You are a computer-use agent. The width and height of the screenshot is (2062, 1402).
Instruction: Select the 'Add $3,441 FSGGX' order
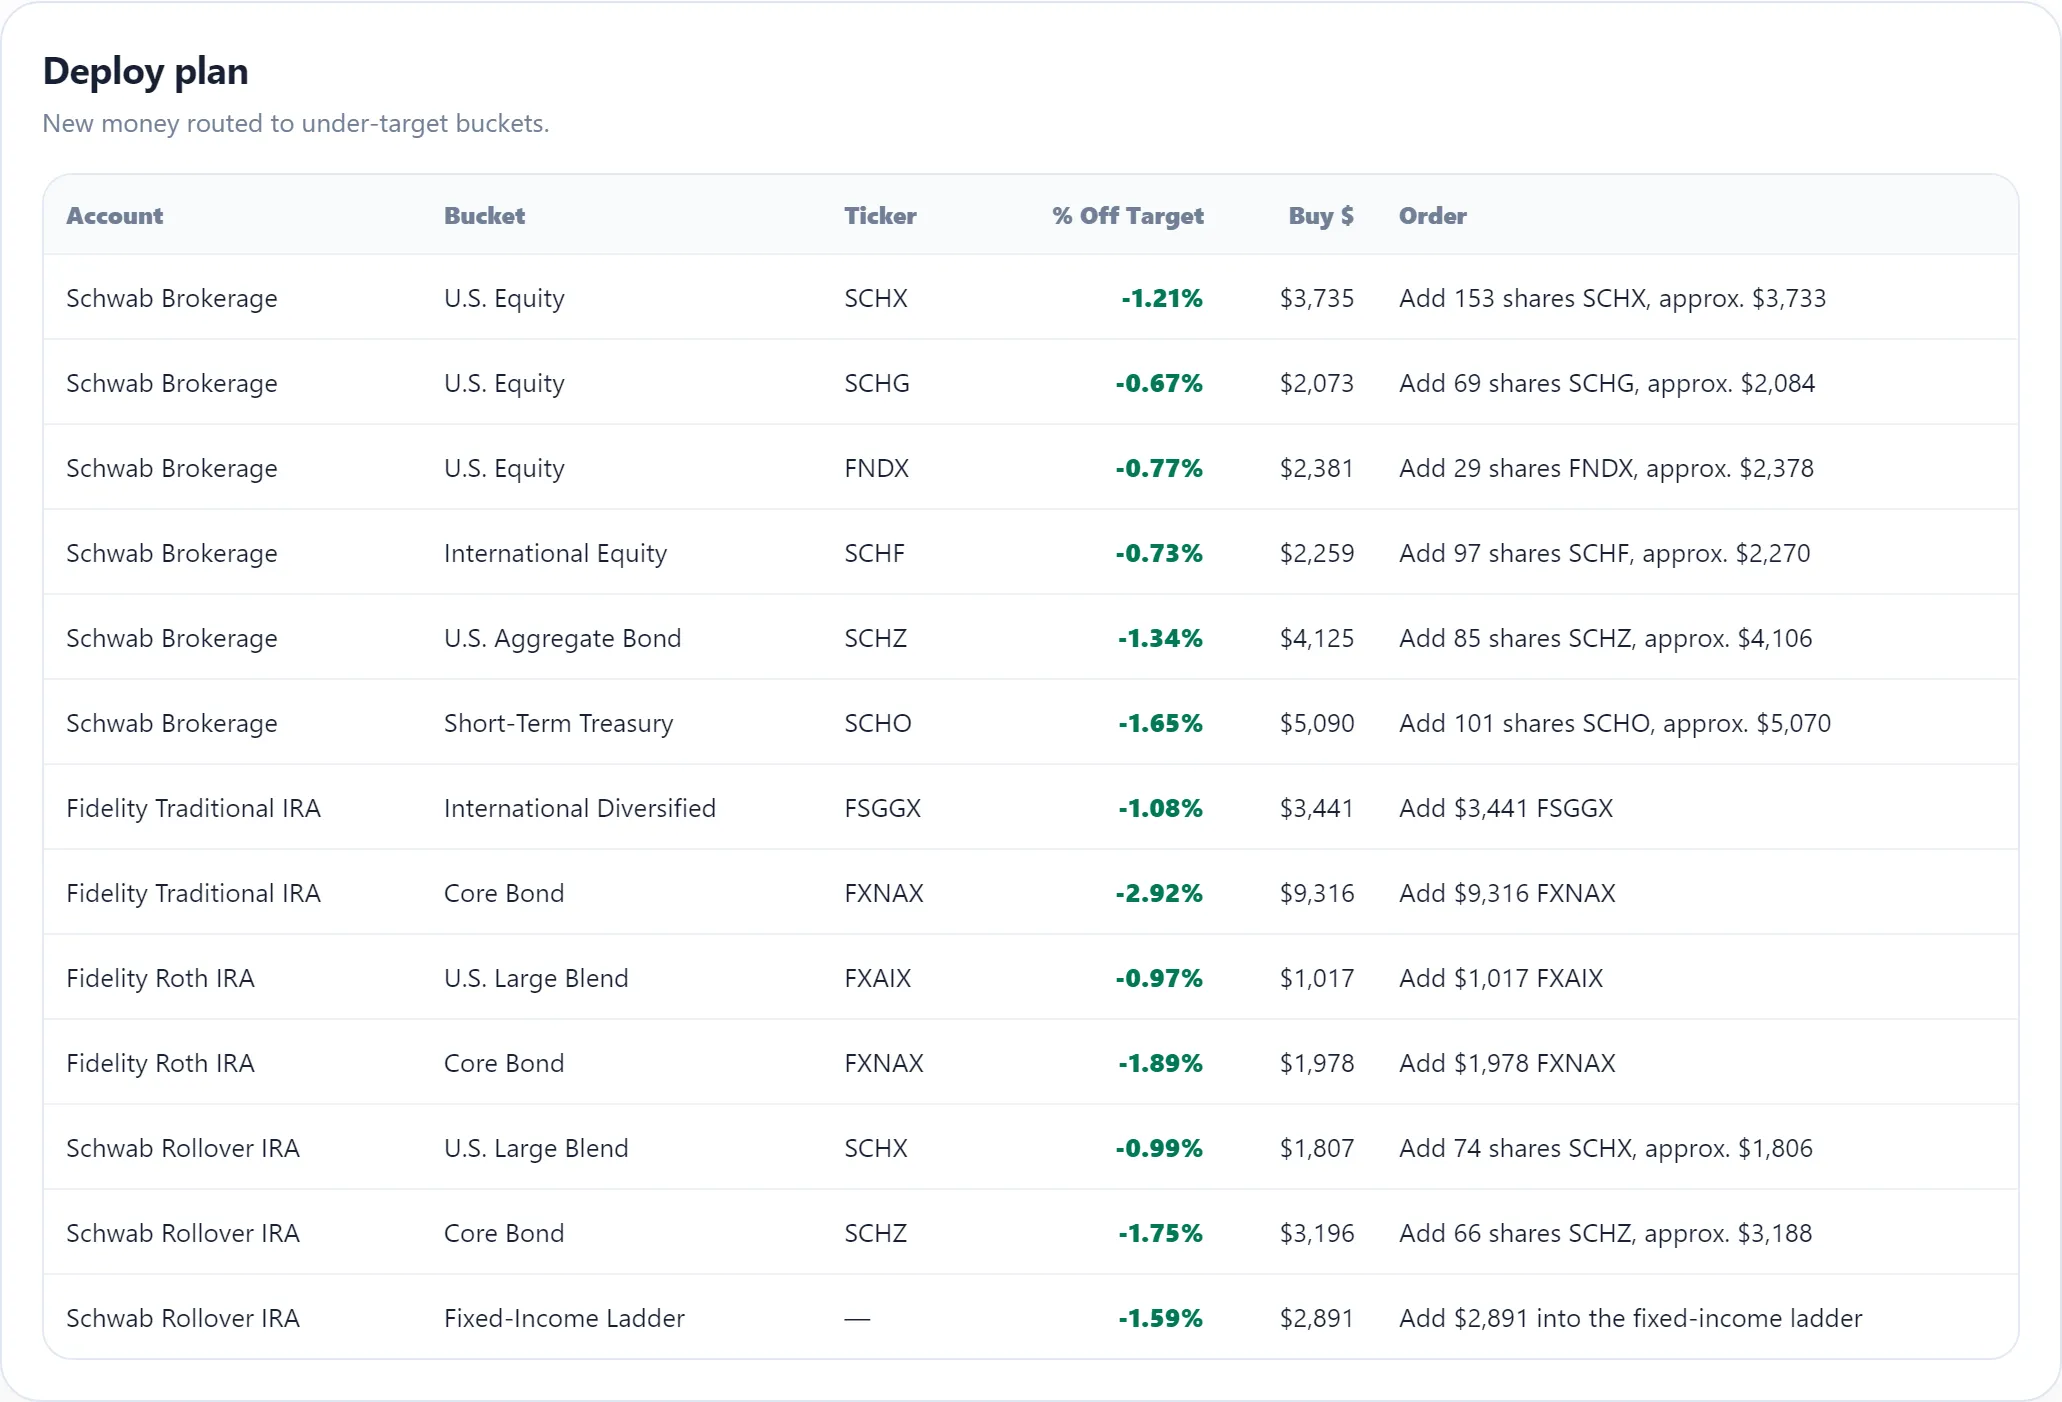click(1506, 808)
